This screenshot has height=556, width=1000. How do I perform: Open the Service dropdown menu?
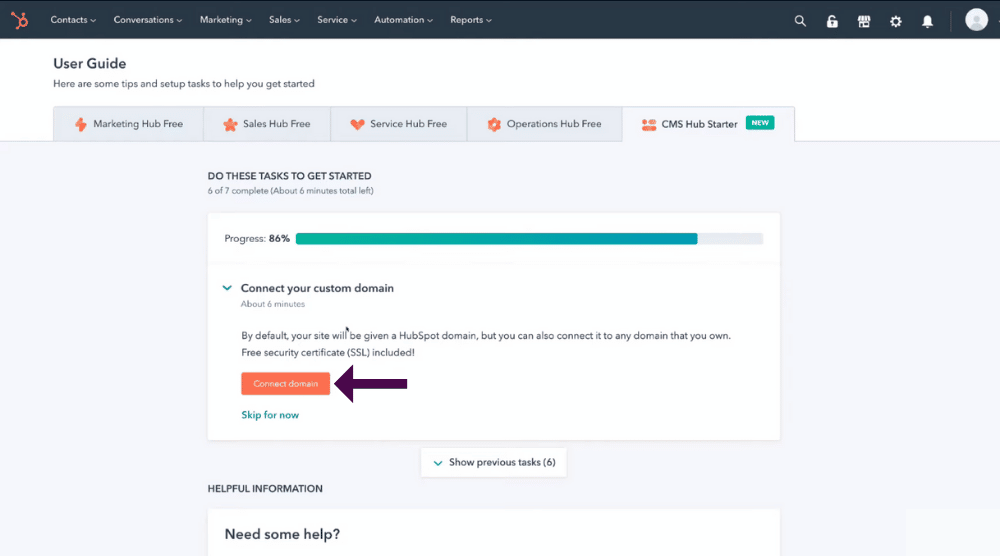(337, 20)
